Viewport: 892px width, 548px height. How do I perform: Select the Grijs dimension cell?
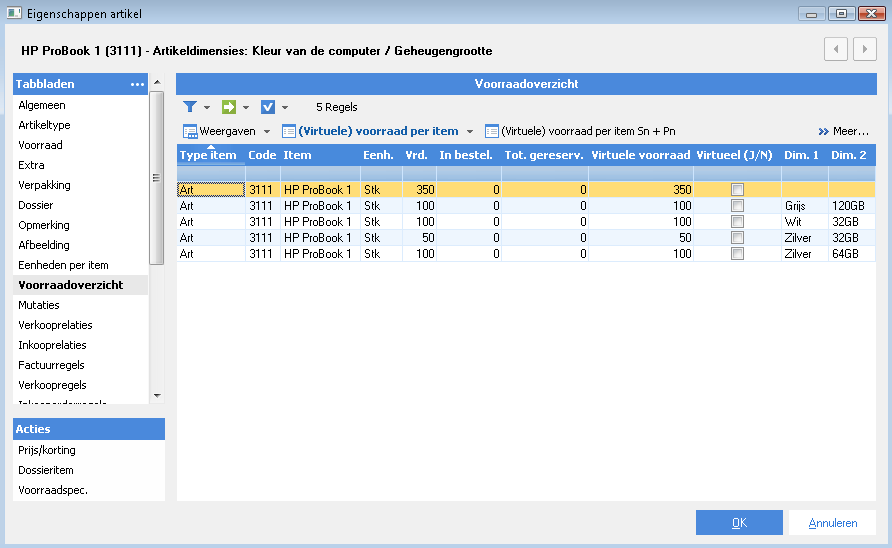point(804,205)
